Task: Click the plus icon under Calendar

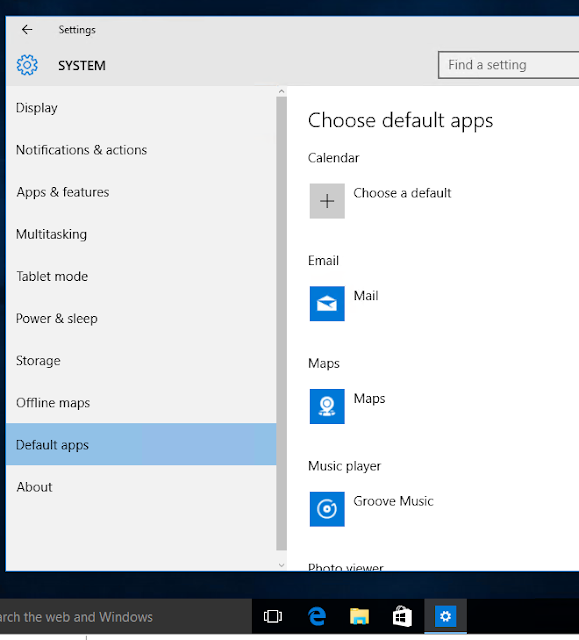Action: pos(327,201)
